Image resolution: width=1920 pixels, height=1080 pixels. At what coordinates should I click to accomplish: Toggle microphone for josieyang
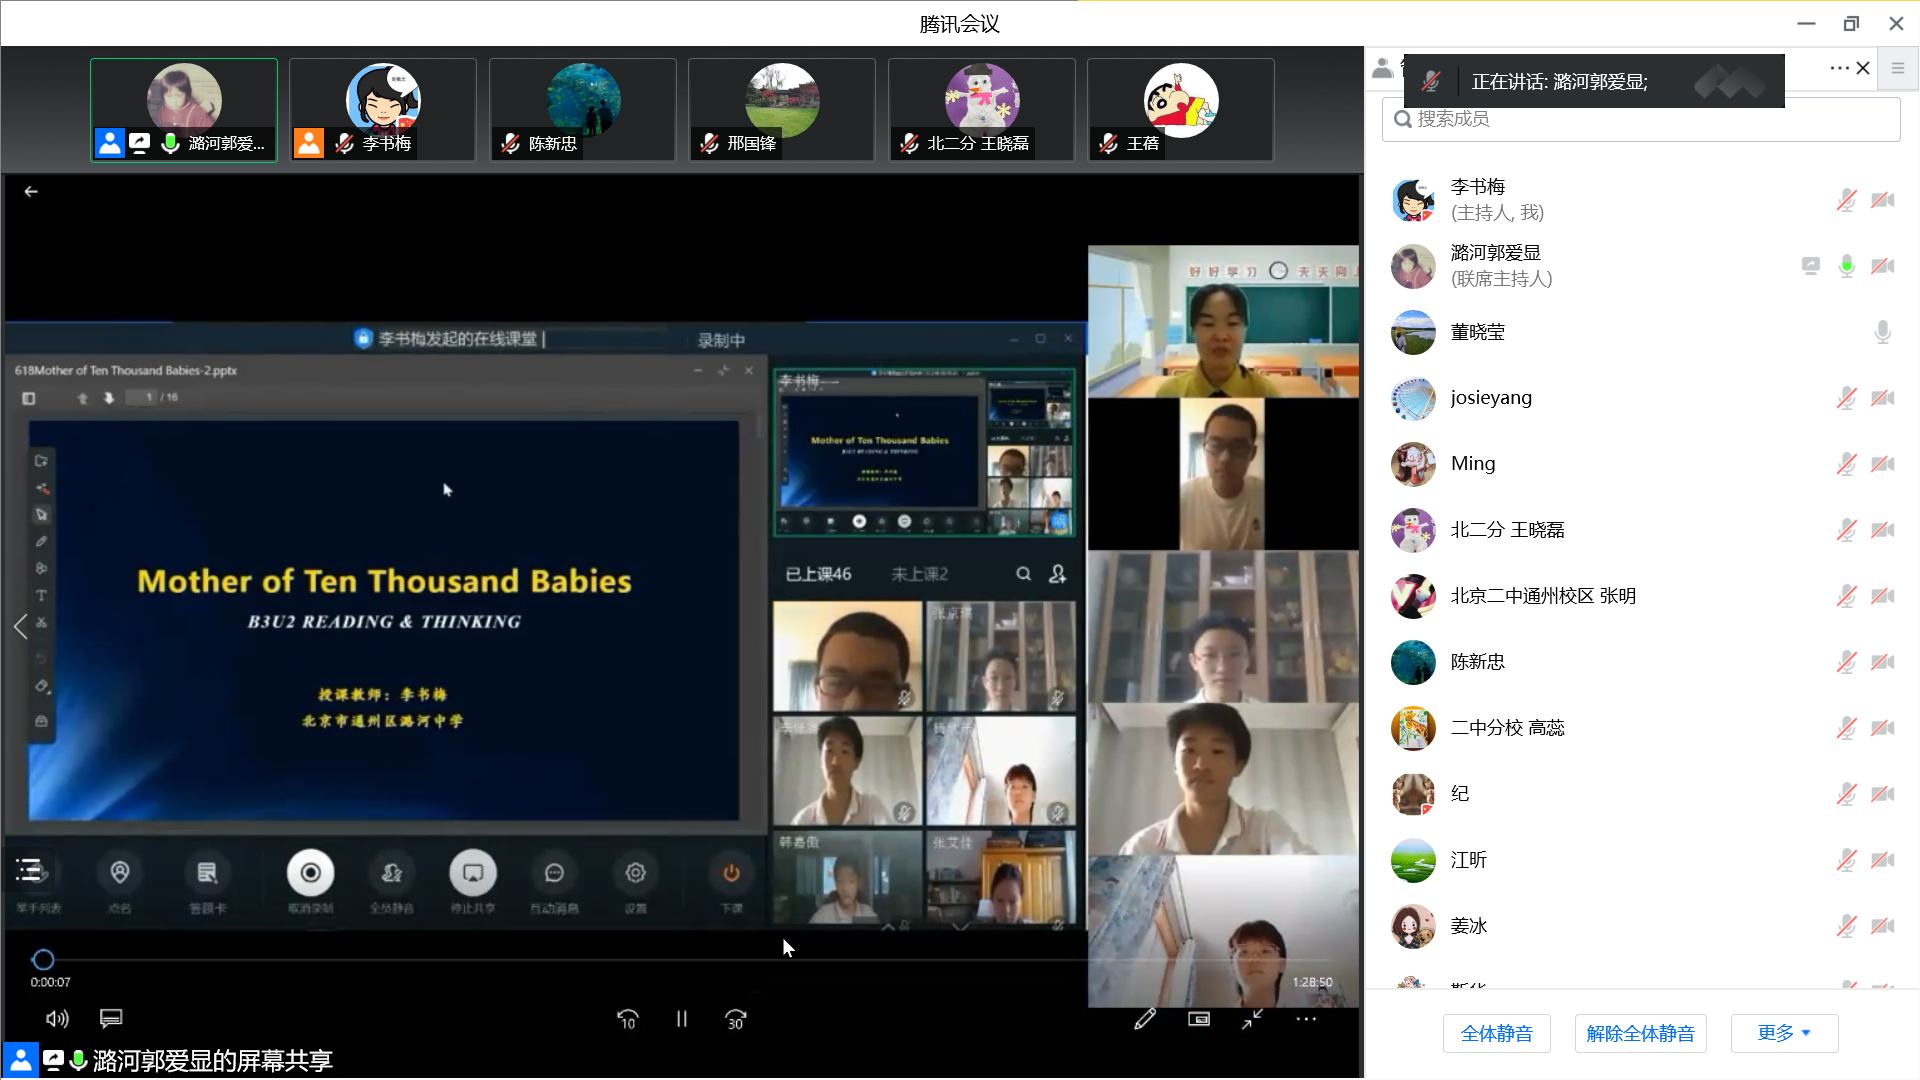click(1846, 398)
